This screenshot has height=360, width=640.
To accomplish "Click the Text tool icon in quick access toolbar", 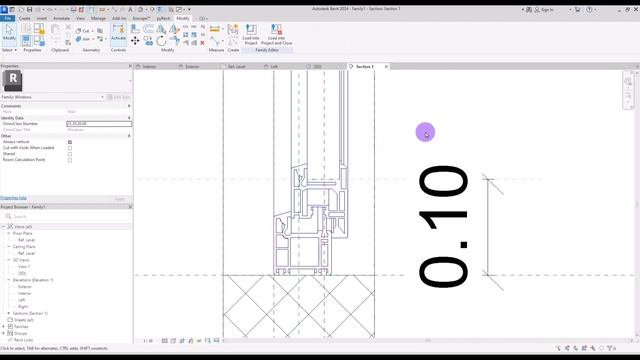I will point(130,9).
